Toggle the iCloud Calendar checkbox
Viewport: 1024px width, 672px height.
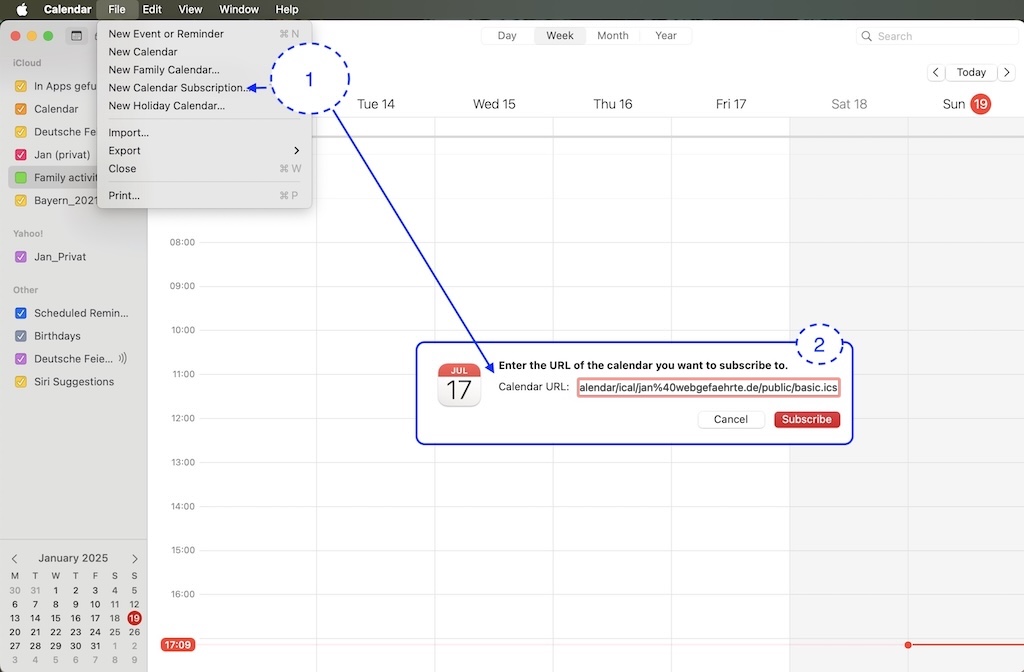[21, 109]
